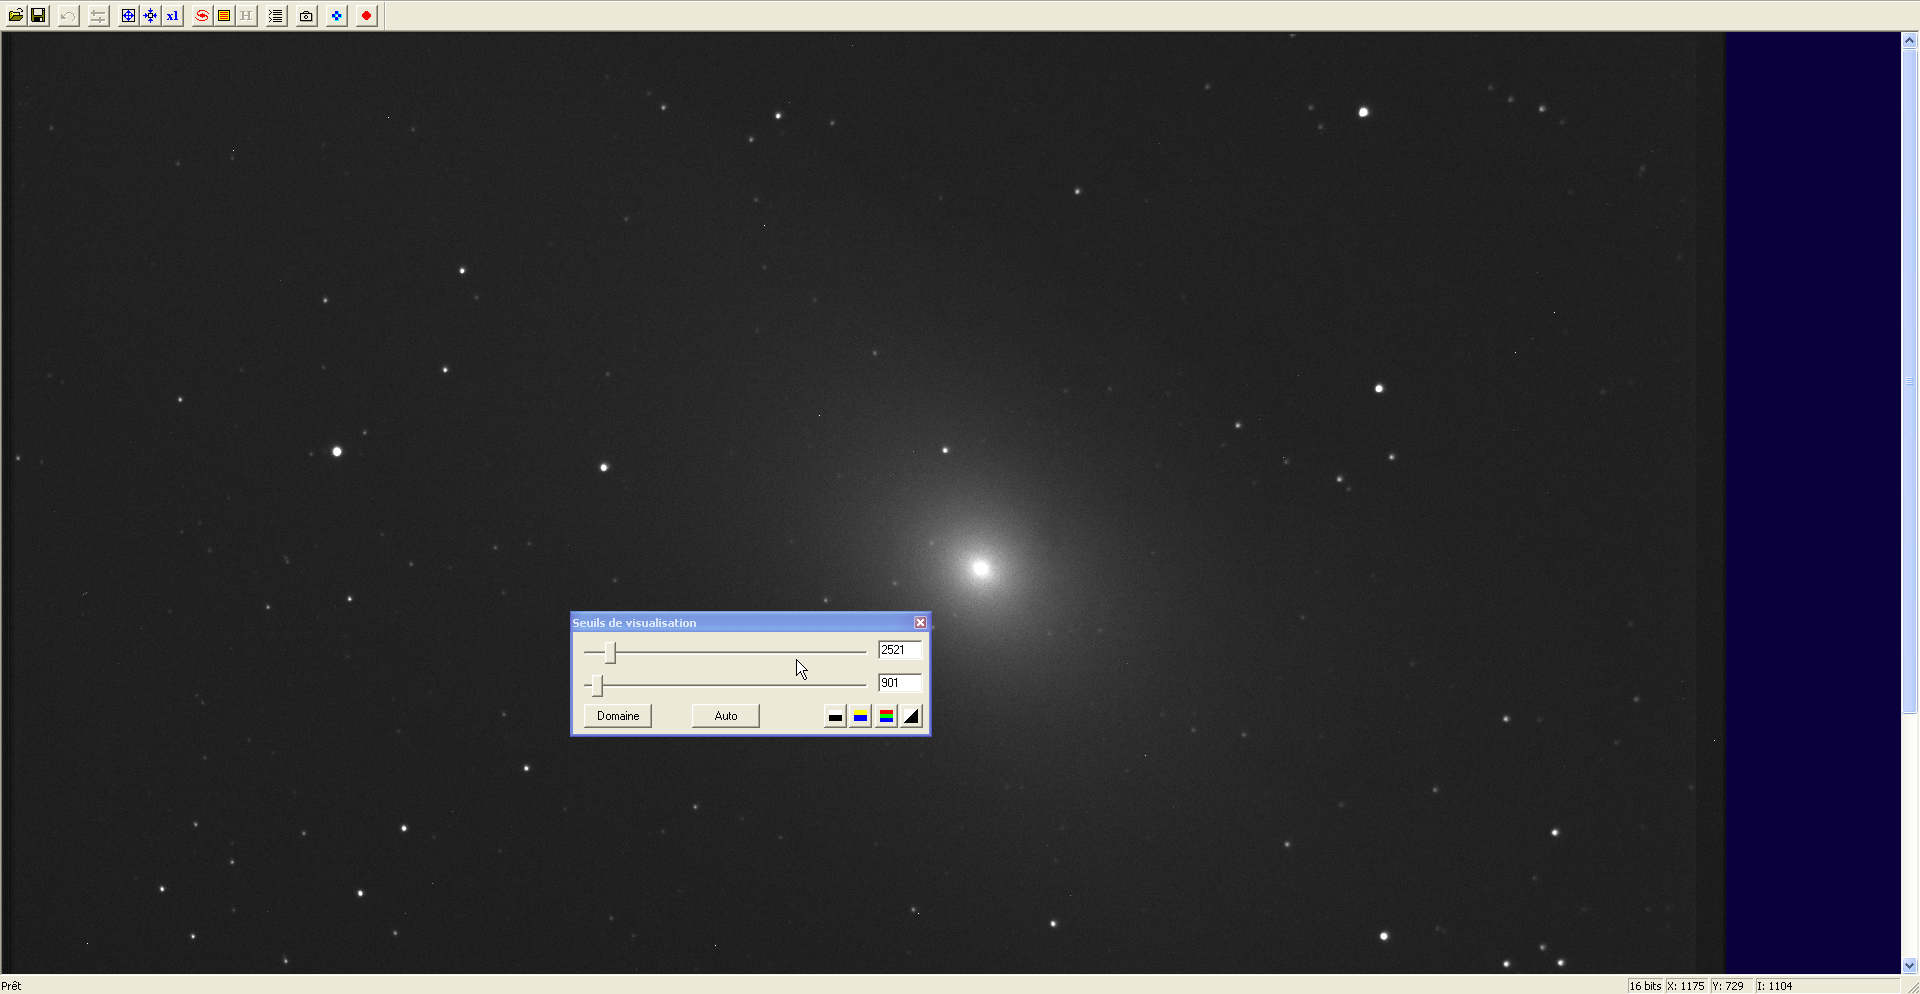The image size is (1920, 994).
Task: Reset zoom with the x1 button
Action: (172, 16)
